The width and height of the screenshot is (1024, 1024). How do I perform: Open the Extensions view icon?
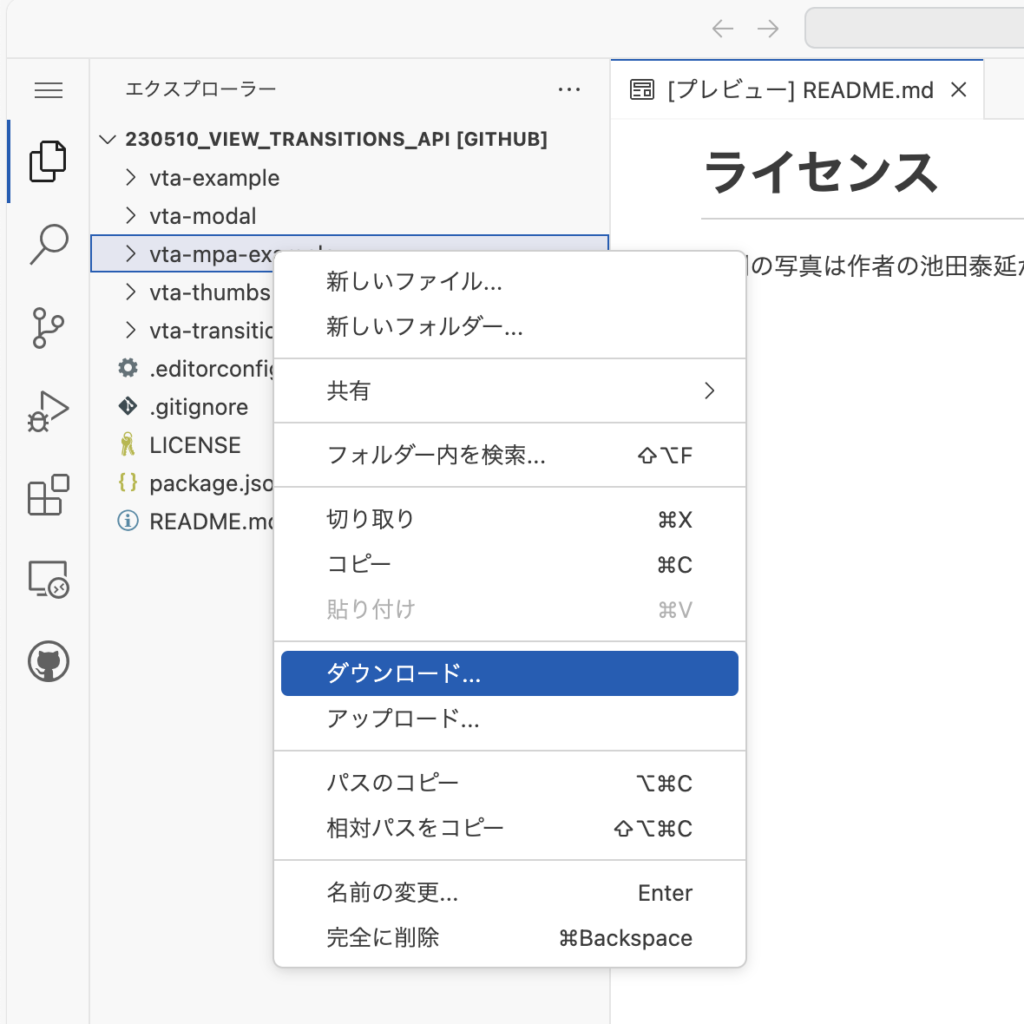48,495
